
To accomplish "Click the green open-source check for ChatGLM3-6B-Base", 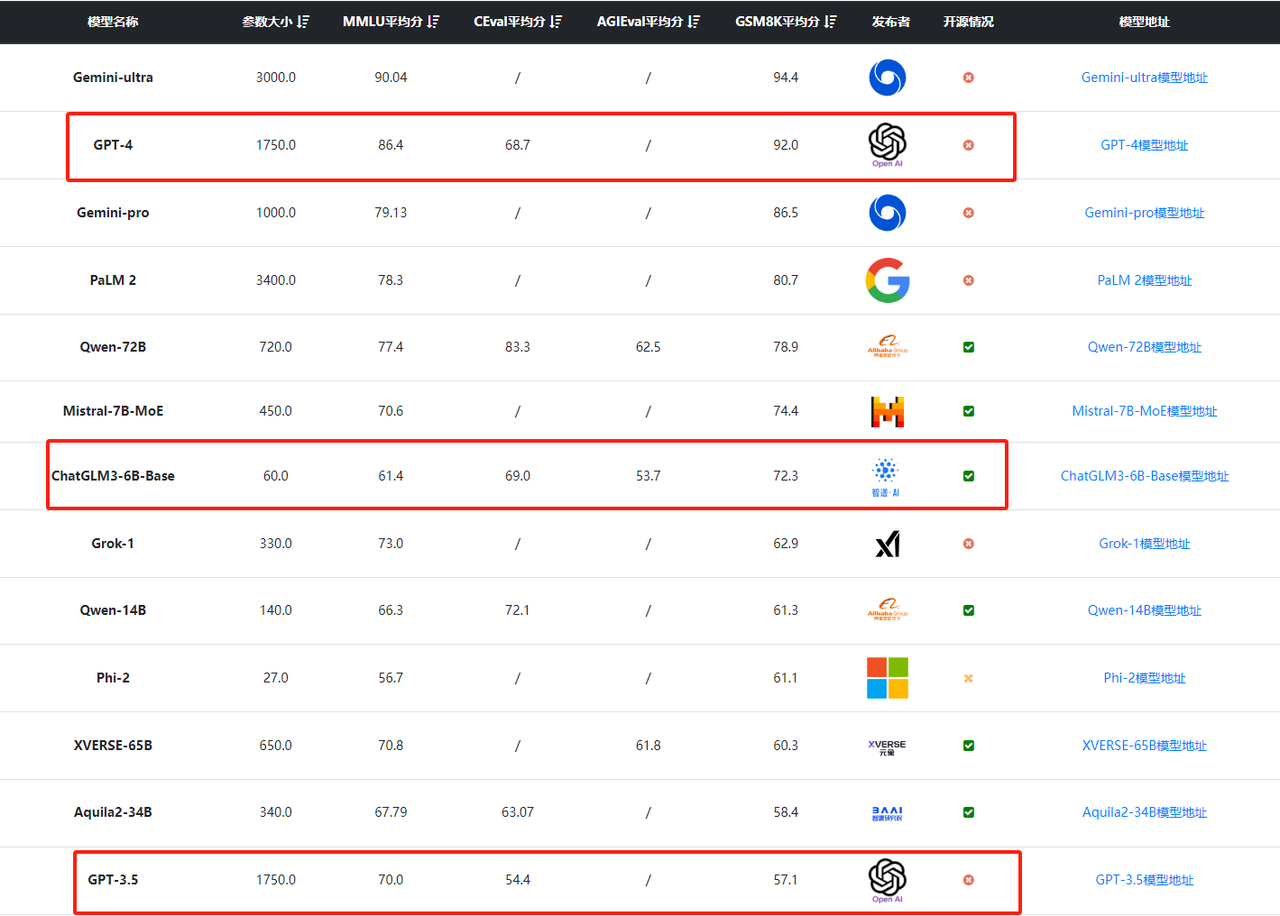I will (x=968, y=476).
